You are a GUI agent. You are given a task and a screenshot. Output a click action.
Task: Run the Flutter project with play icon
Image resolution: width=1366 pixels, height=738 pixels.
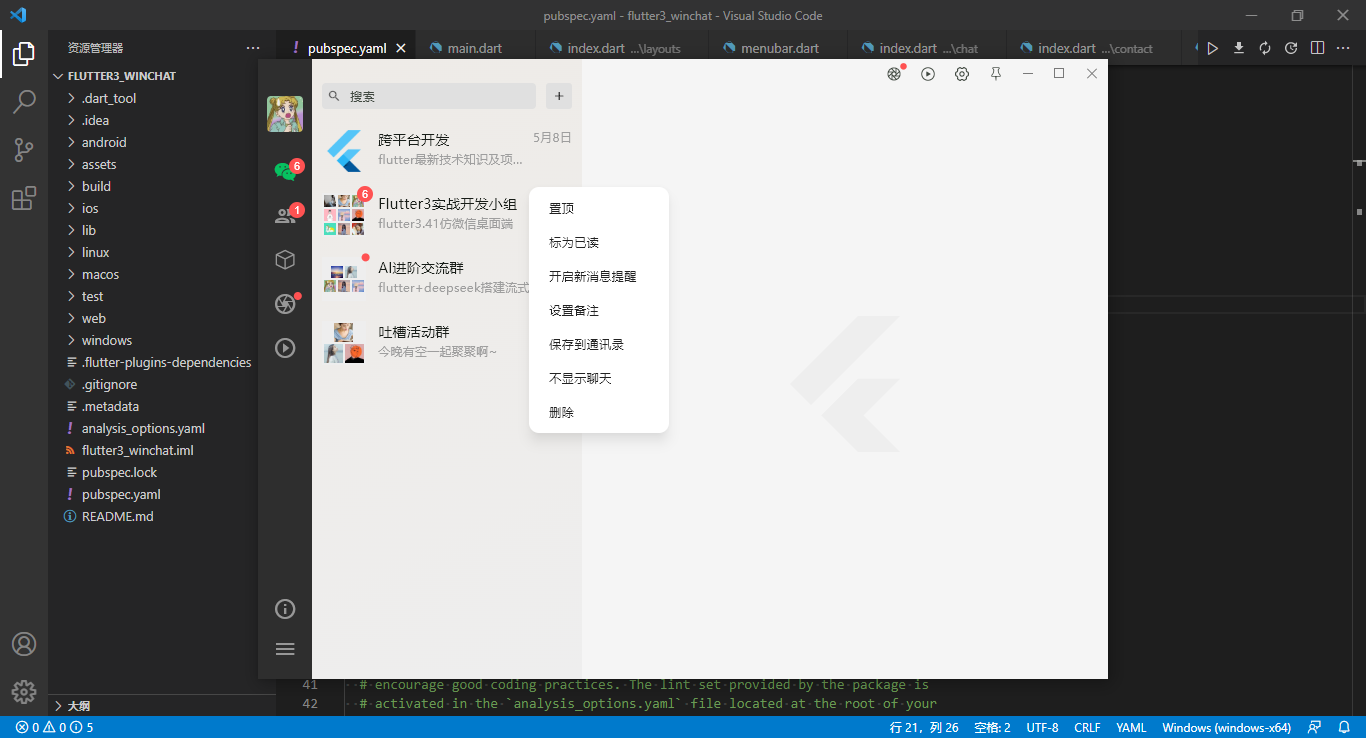click(x=1212, y=48)
